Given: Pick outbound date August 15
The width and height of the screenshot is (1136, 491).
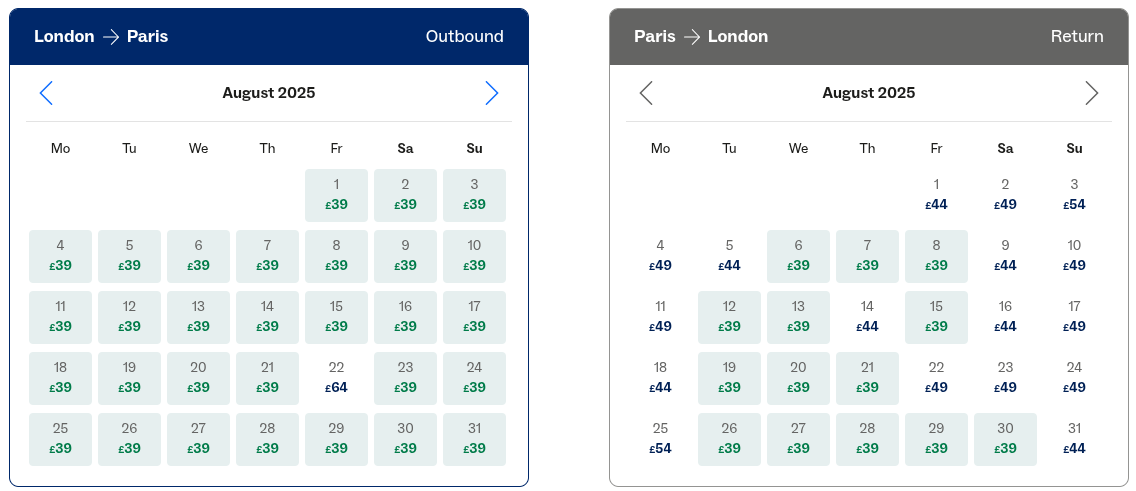Looking at the screenshot, I should (x=336, y=317).
